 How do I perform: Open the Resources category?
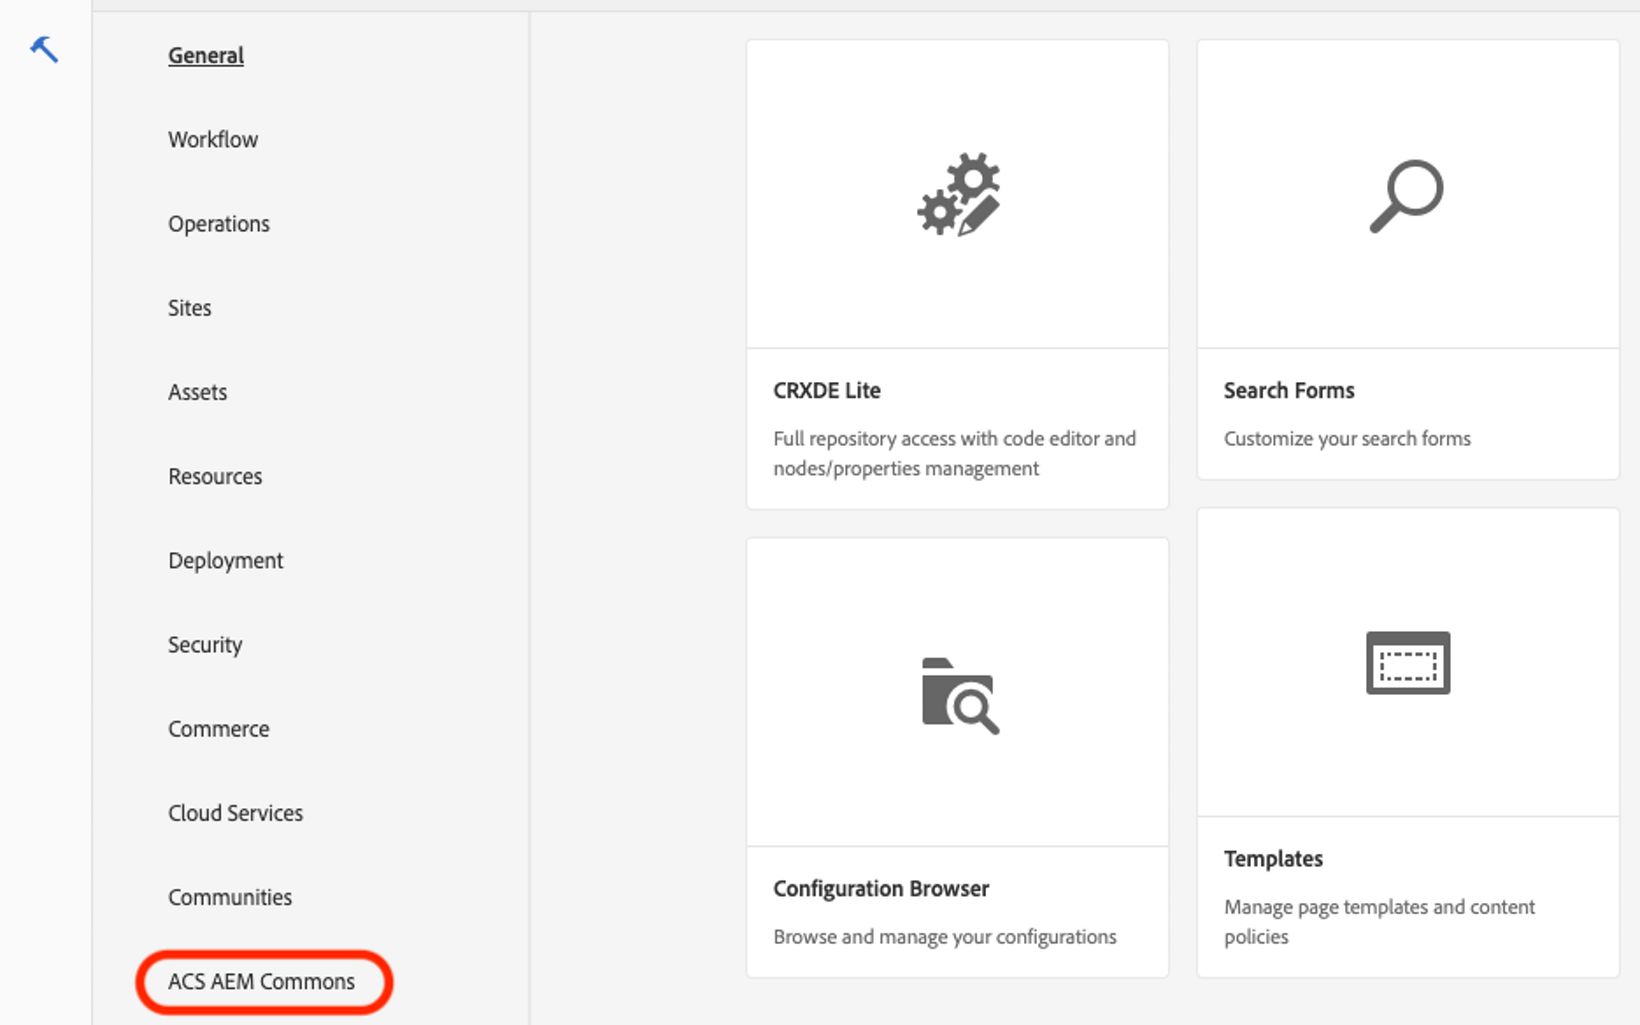tap(215, 477)
